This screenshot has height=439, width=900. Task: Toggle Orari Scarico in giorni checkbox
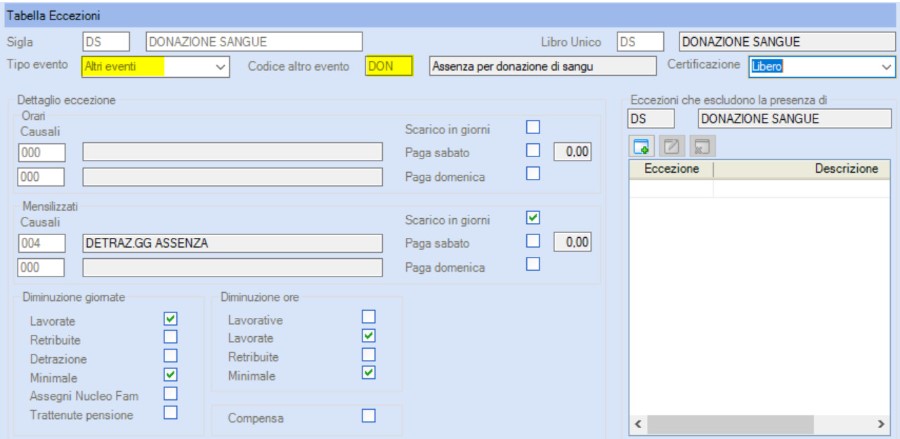click(533, 127)
